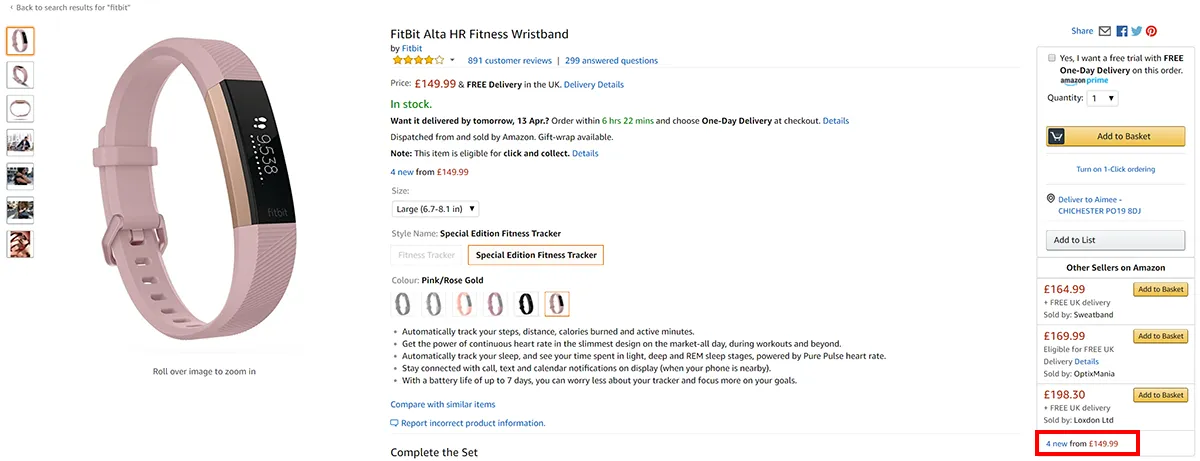Expand the star rating breakdown arrow
1200x461 pixels.
[x=452, y=60]
